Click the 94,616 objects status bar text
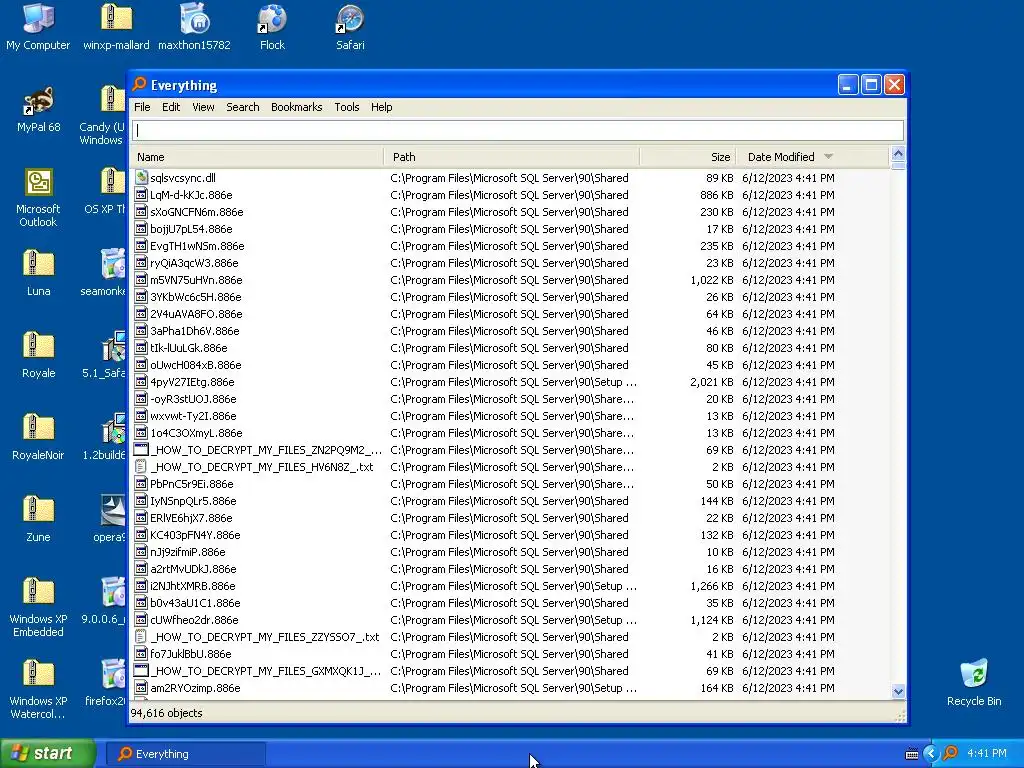1024x768 pixels. (167, 713)
